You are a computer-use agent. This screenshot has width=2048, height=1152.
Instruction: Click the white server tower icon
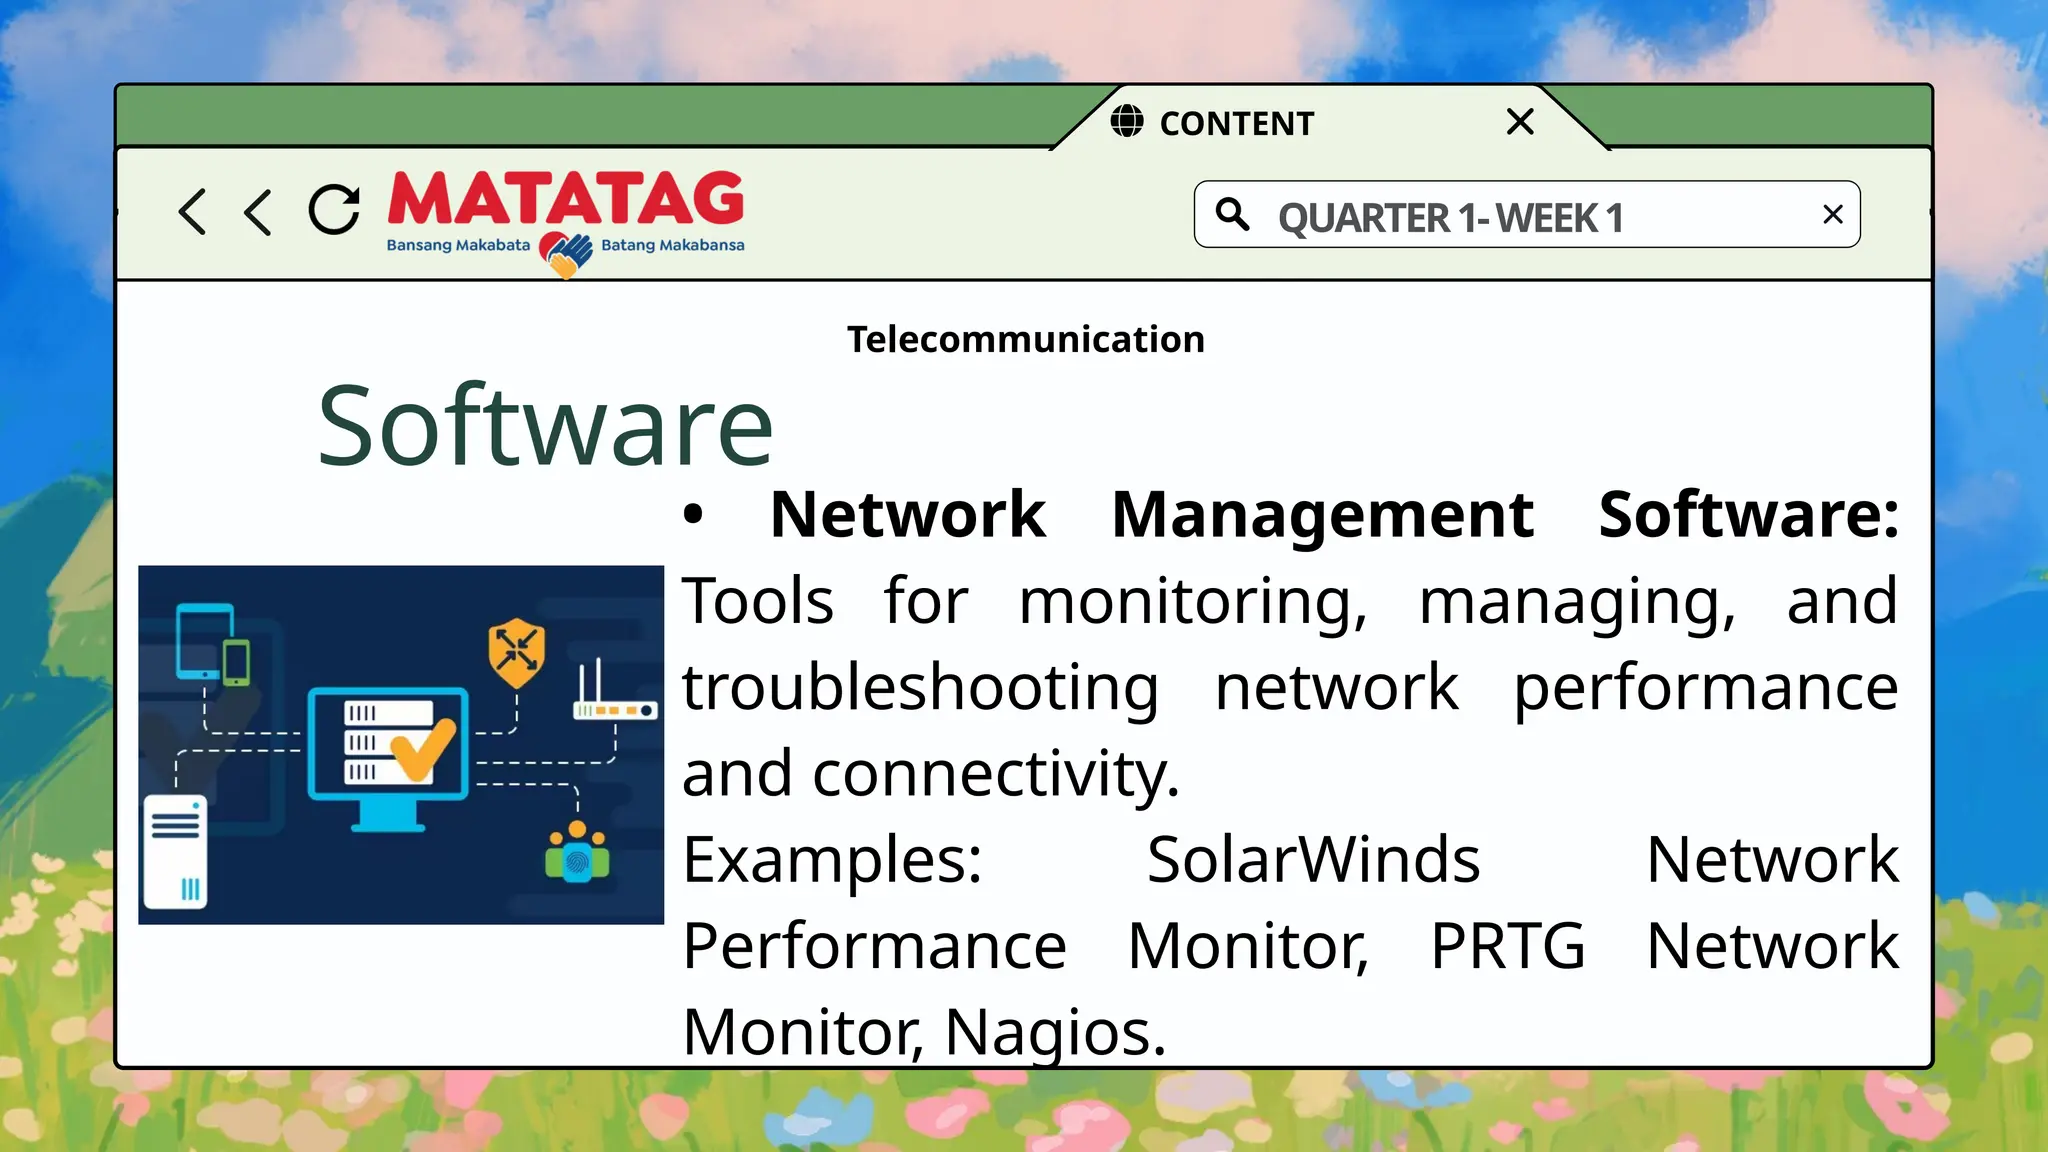175,851
